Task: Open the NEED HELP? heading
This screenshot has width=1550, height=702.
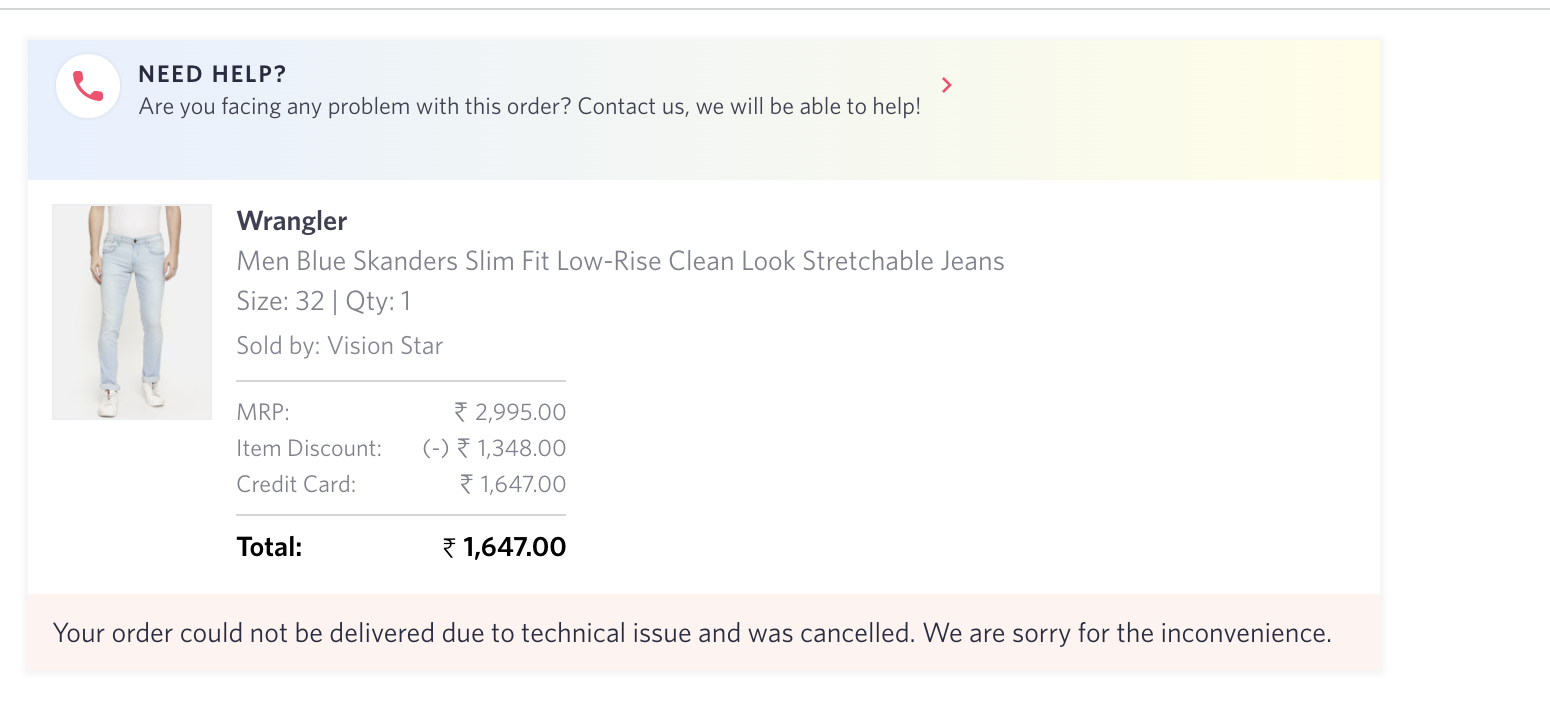Action: coord(212,74)
